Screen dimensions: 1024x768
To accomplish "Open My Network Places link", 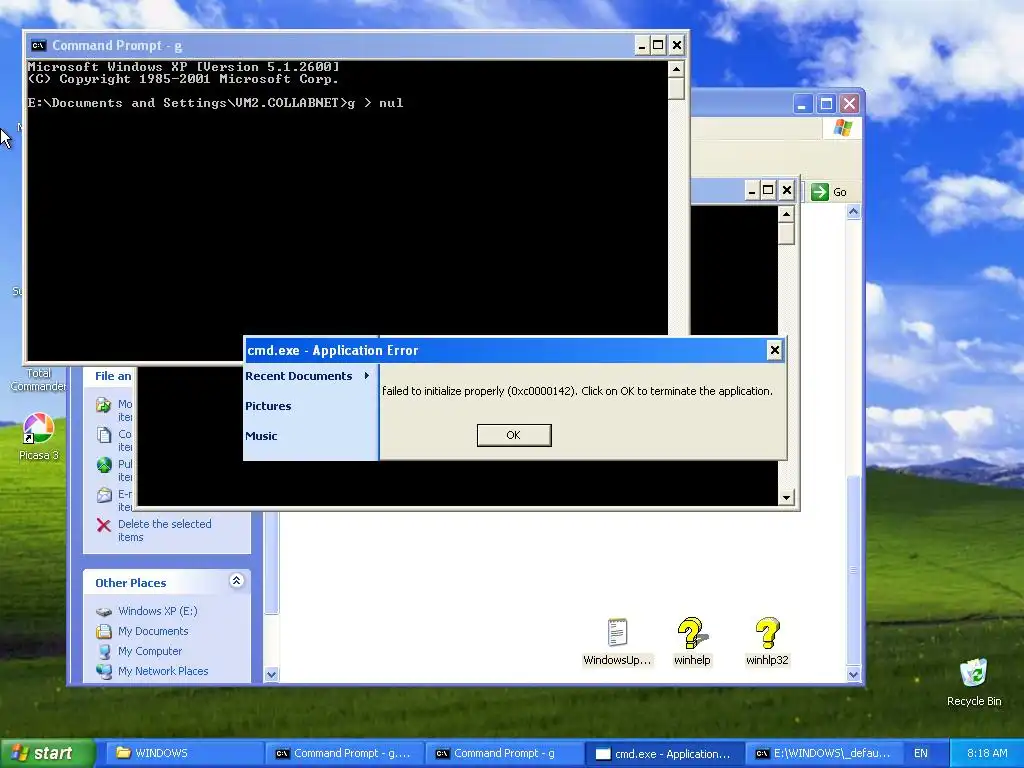I will click(x=163, y=671).
